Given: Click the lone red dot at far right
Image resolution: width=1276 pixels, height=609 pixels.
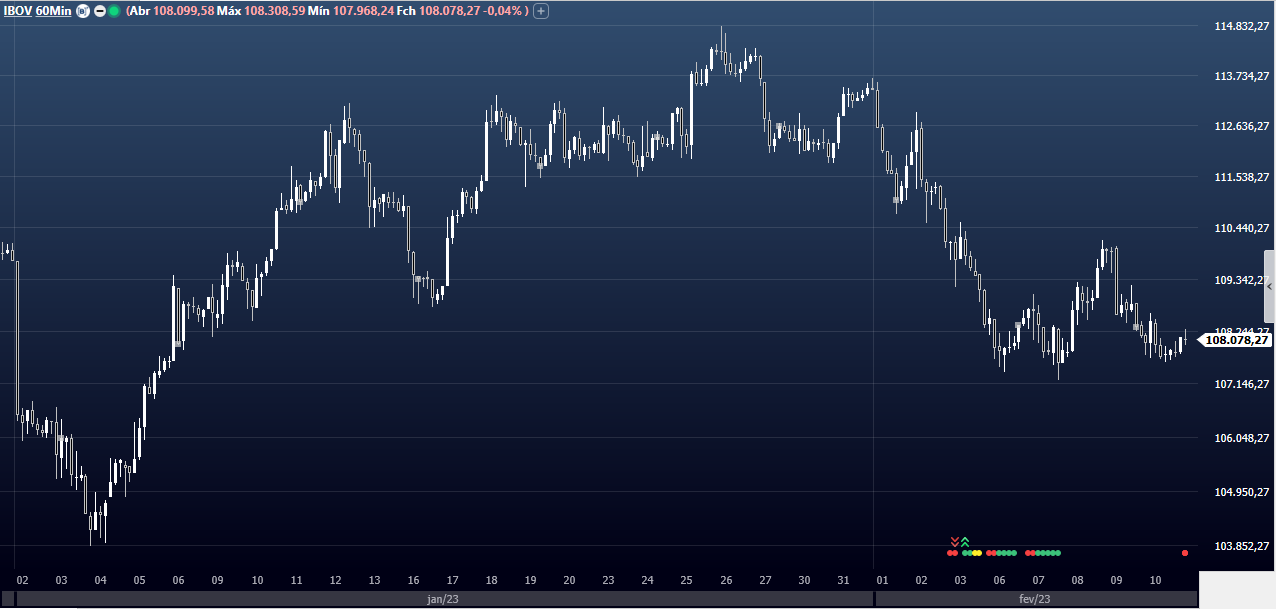Looking at the screenshot, I should pyautogui.click(x=1185, y=553).
